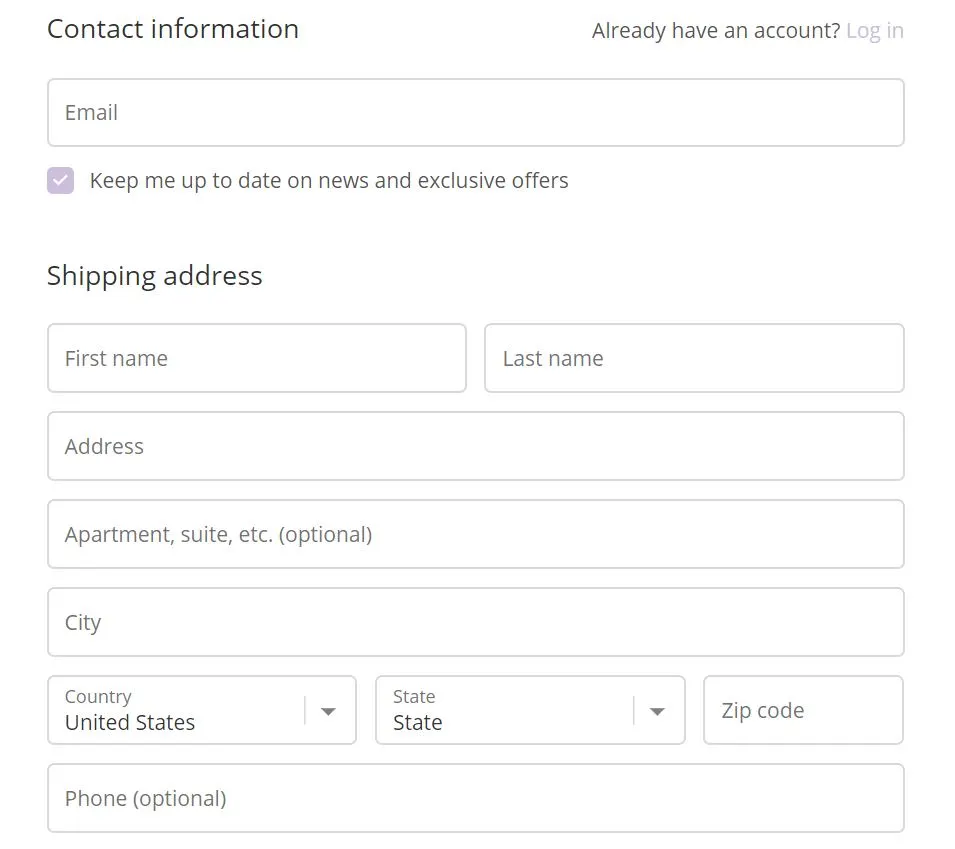This screenshot has width=955, height=849.
Task: Click the City input field
Action: tap(475, 622)
